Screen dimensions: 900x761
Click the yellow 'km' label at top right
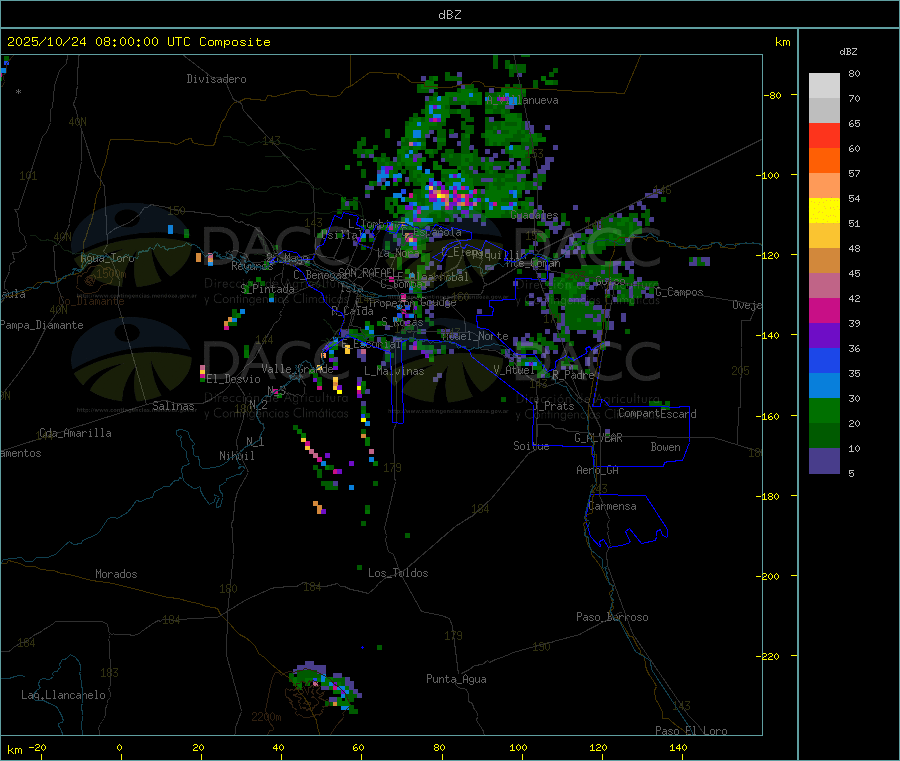782,42
